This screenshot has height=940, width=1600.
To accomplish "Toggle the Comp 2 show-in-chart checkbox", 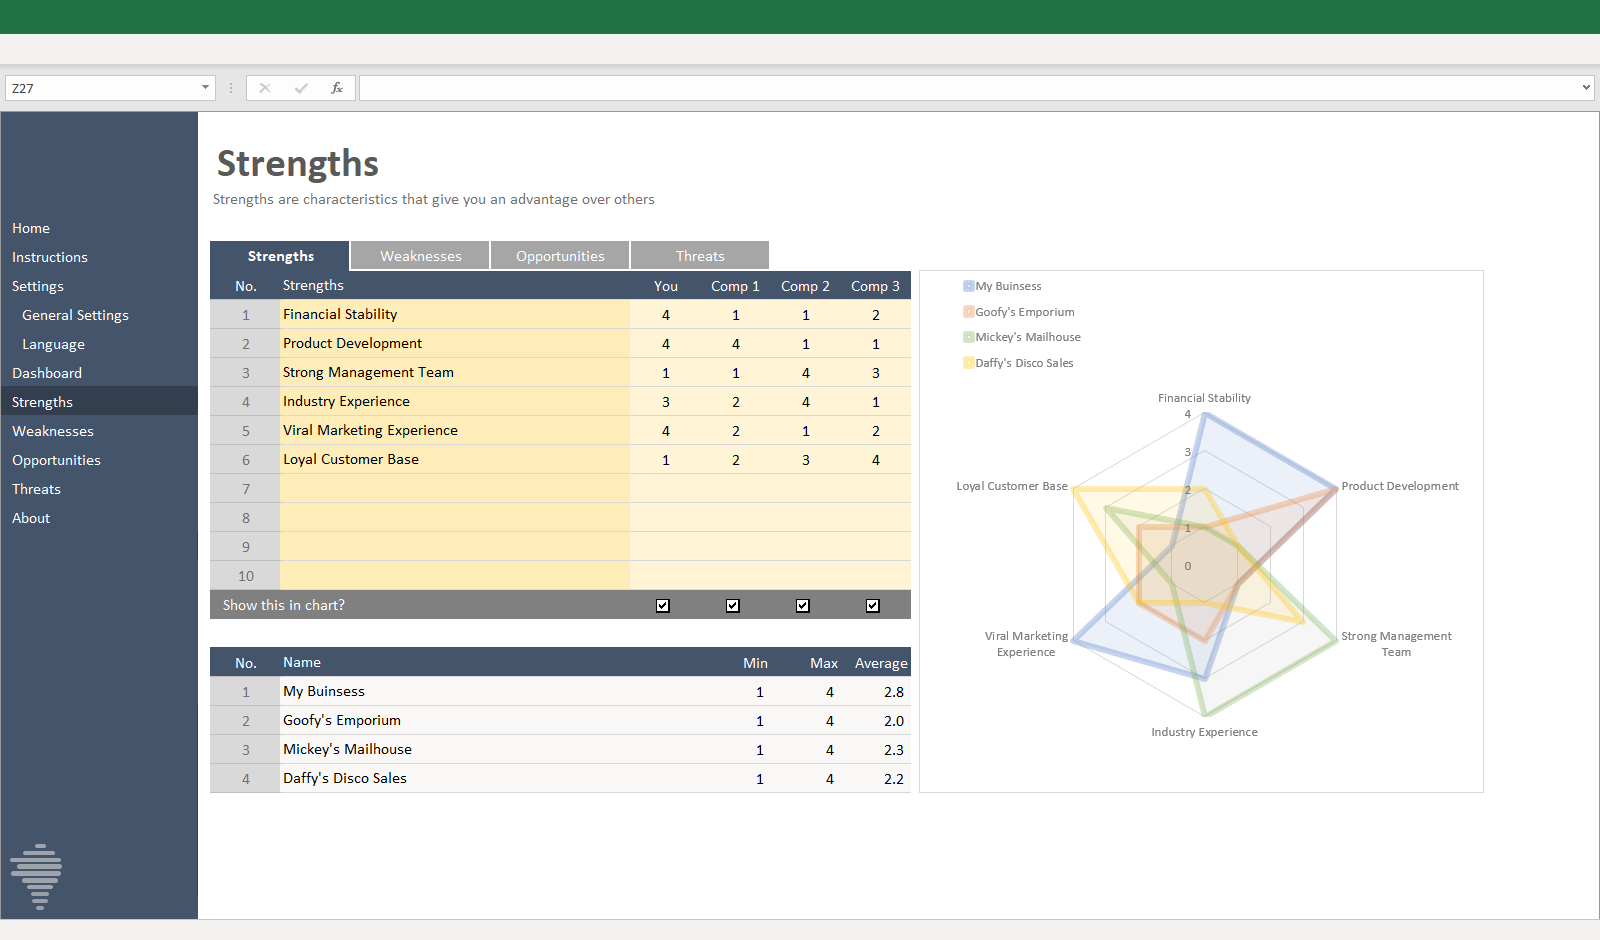I will (x=803, y=605).
